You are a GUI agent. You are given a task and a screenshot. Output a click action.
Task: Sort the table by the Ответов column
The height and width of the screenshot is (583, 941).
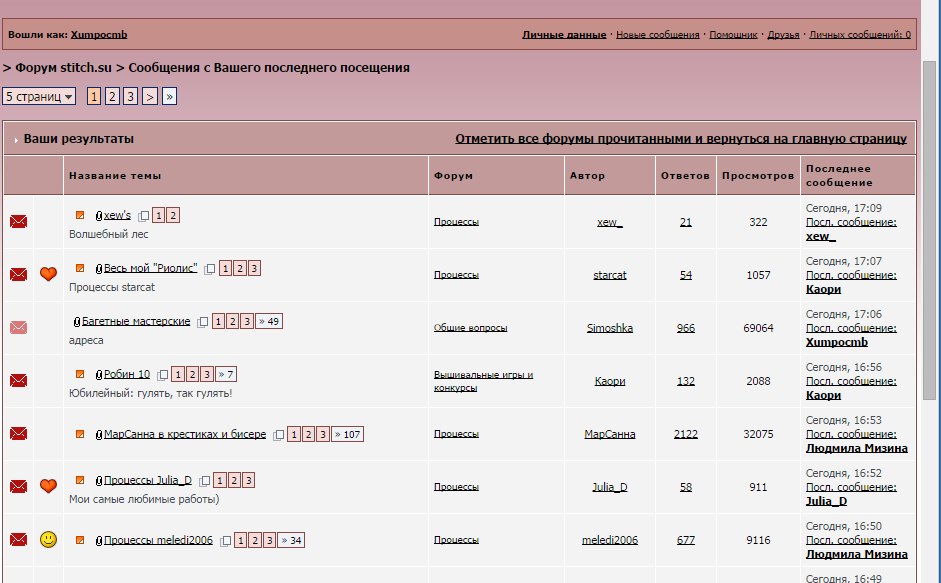685,176
